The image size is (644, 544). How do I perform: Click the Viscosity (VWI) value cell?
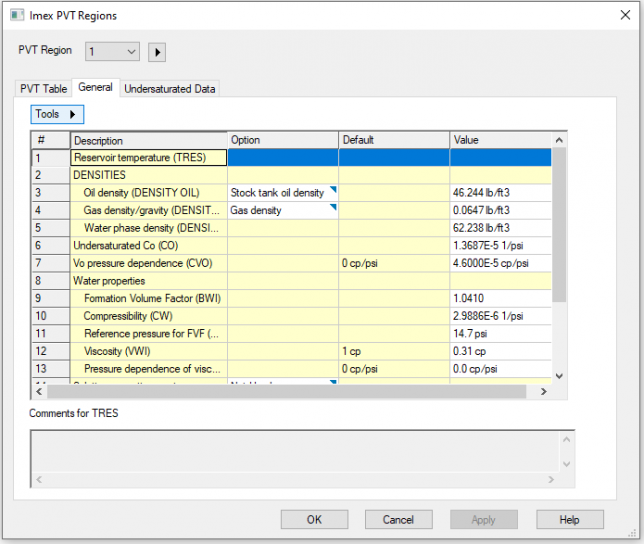click(x=500, y=351)
